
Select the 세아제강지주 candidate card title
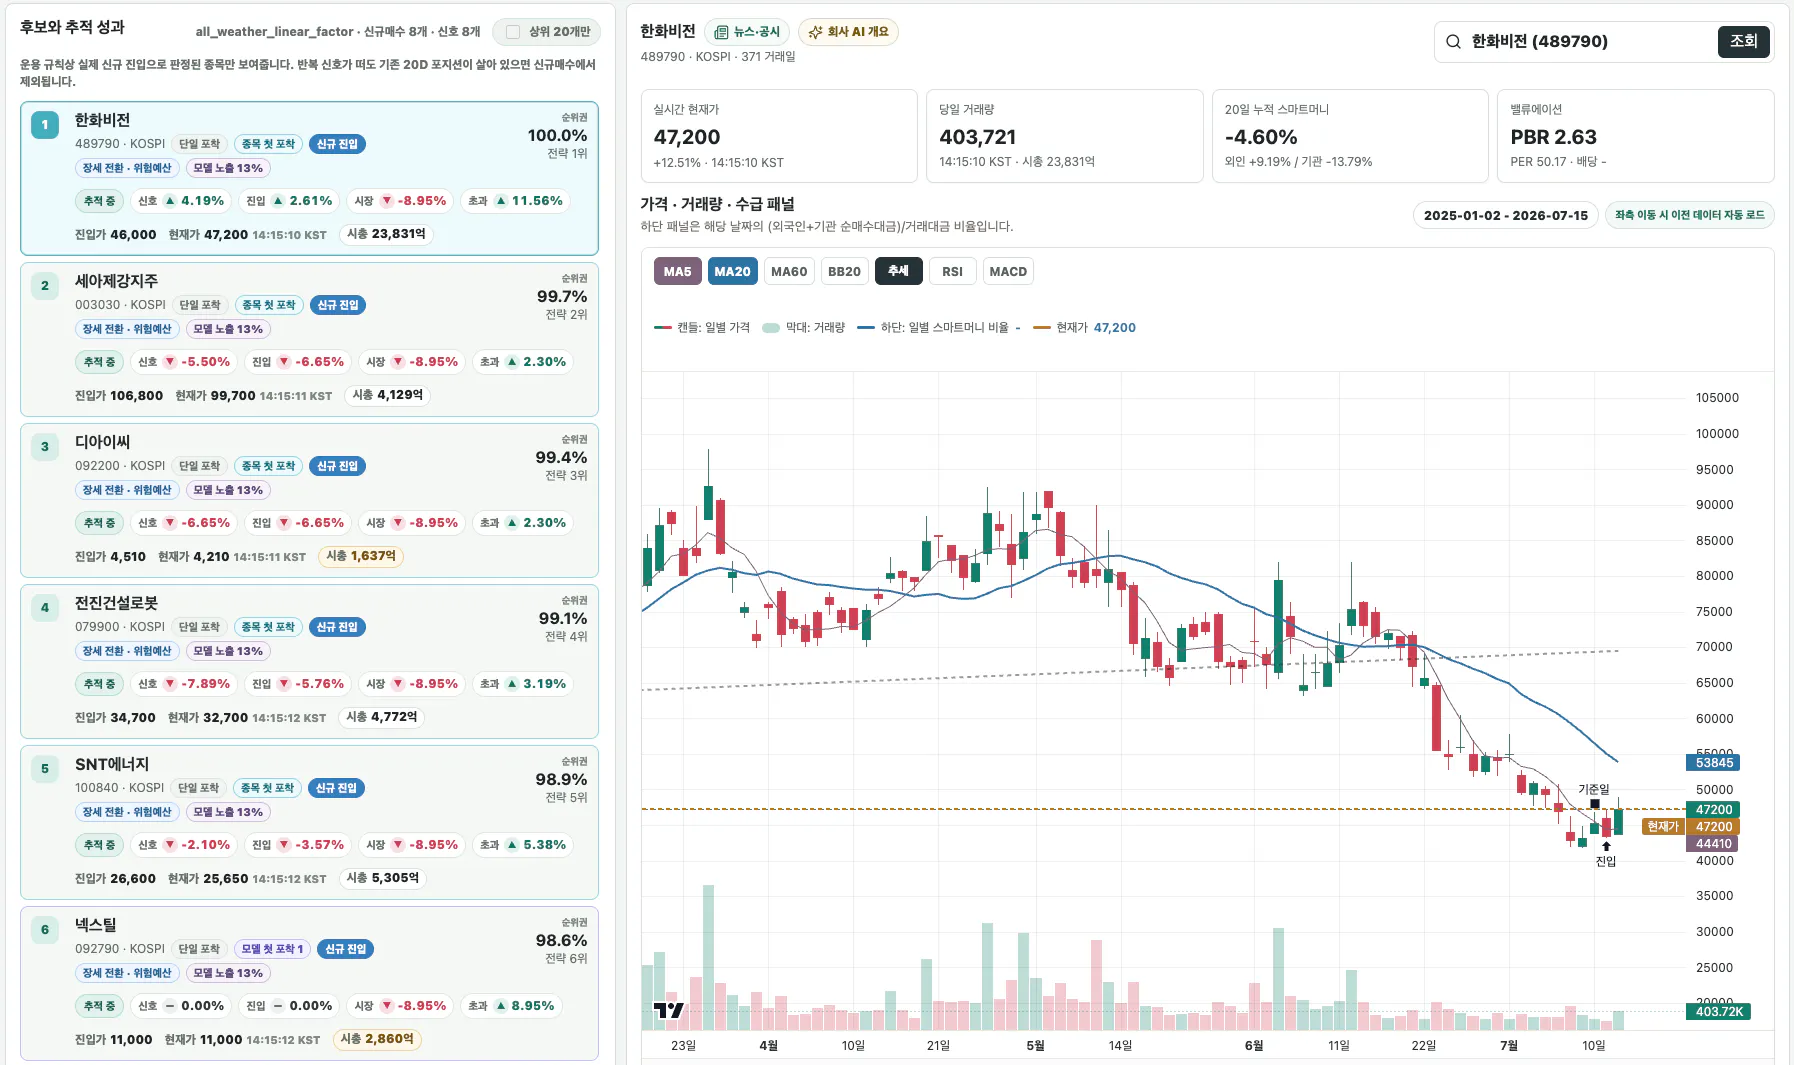116,281
